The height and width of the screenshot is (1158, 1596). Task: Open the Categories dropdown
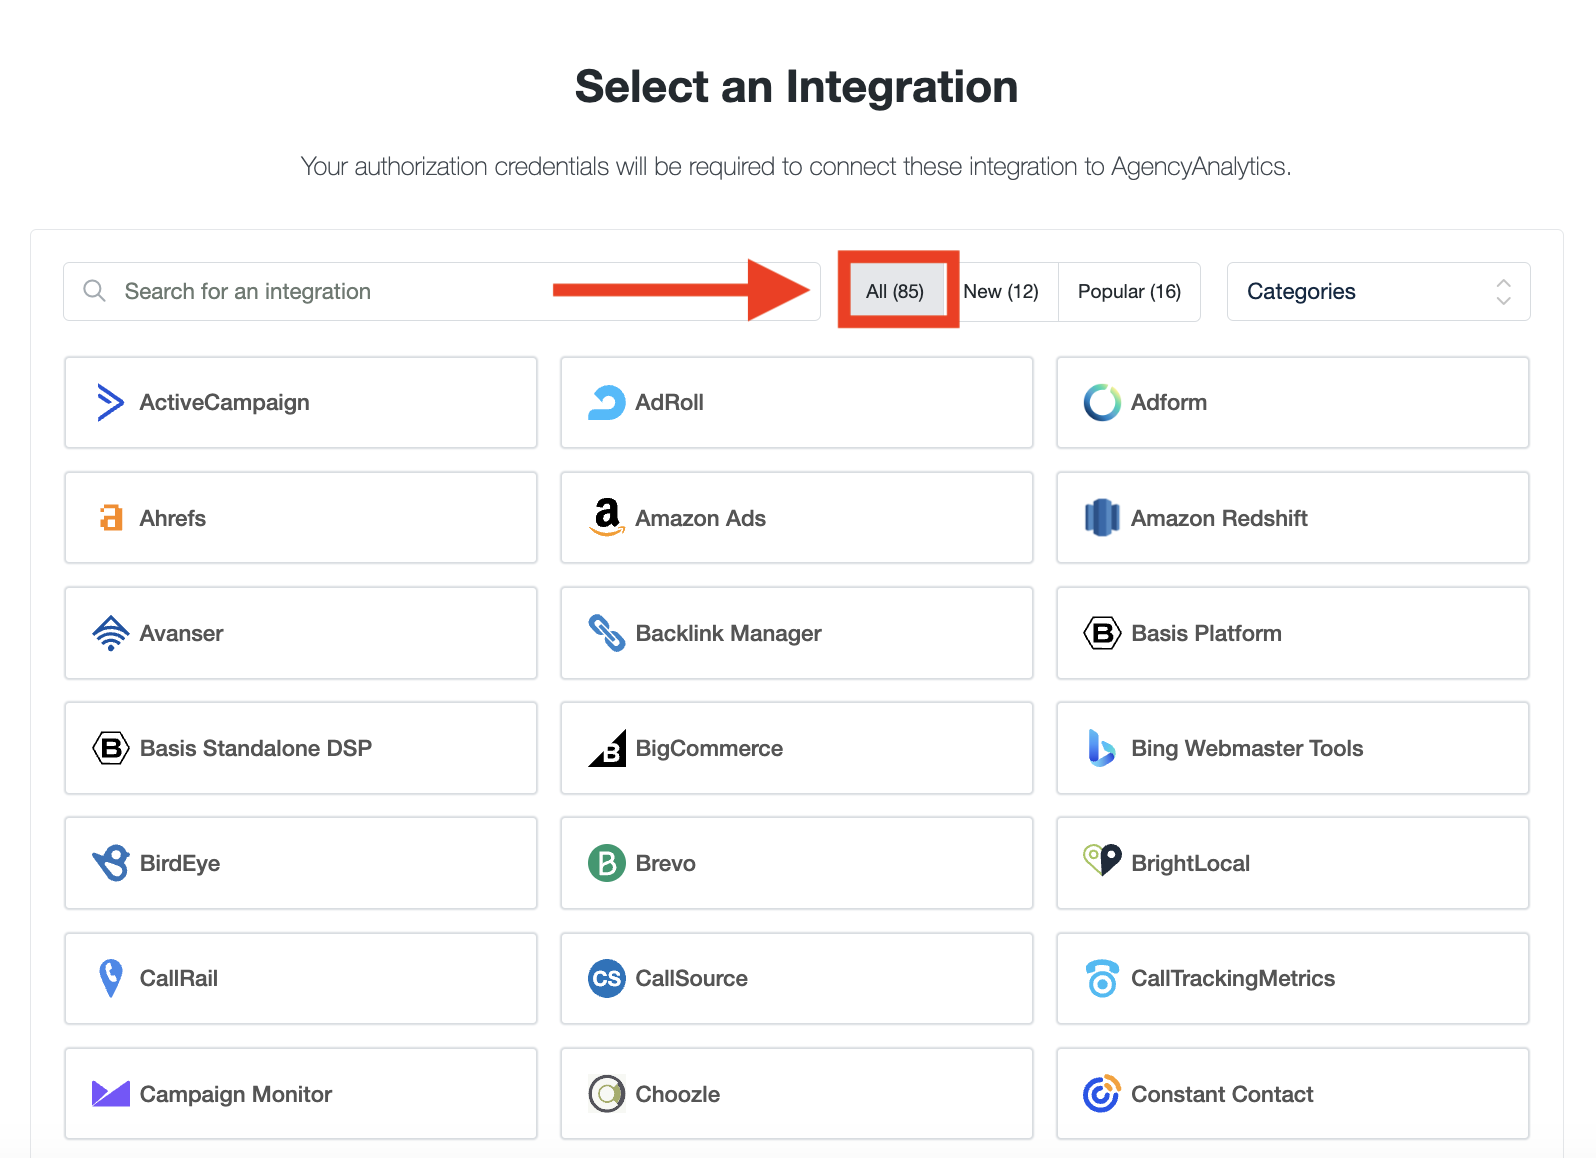(x=1378, y=291)
